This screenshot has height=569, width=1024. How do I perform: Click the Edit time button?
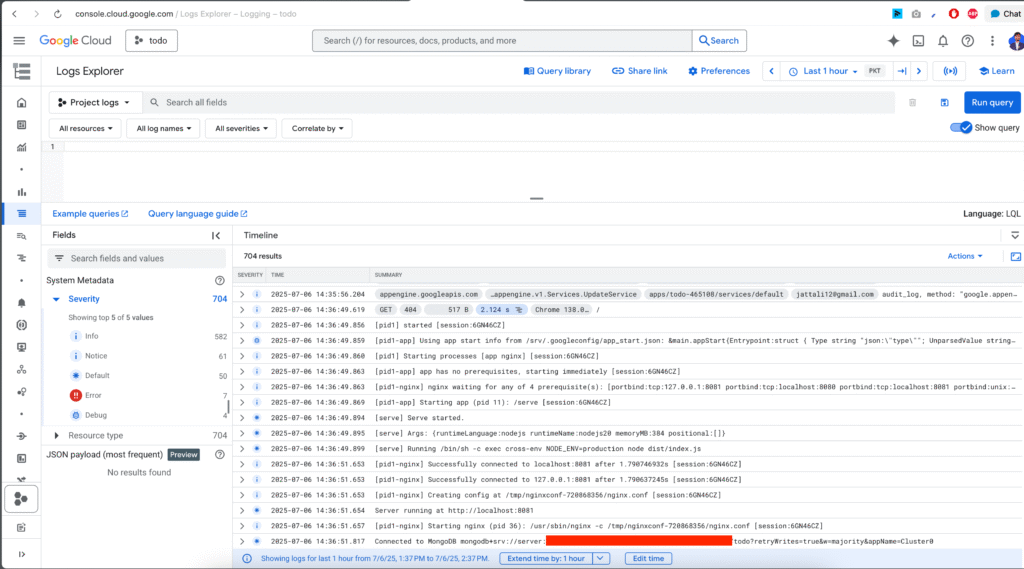click(648, 559)
